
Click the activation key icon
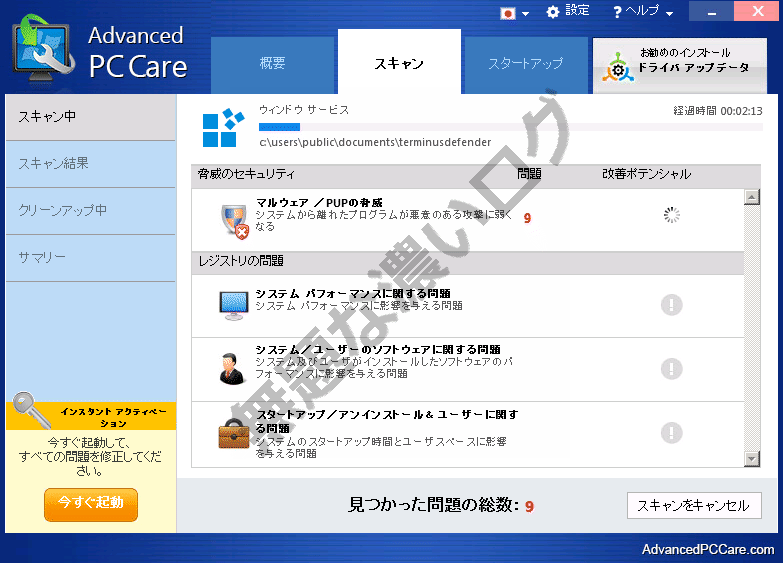pyautogui.click(x=31, y=410)
